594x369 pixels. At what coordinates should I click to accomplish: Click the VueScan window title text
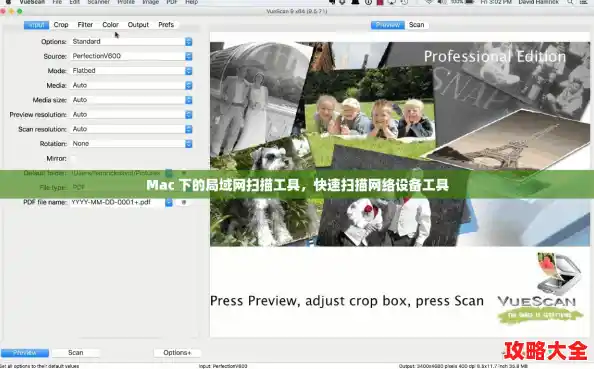click(x=297, y=11)
